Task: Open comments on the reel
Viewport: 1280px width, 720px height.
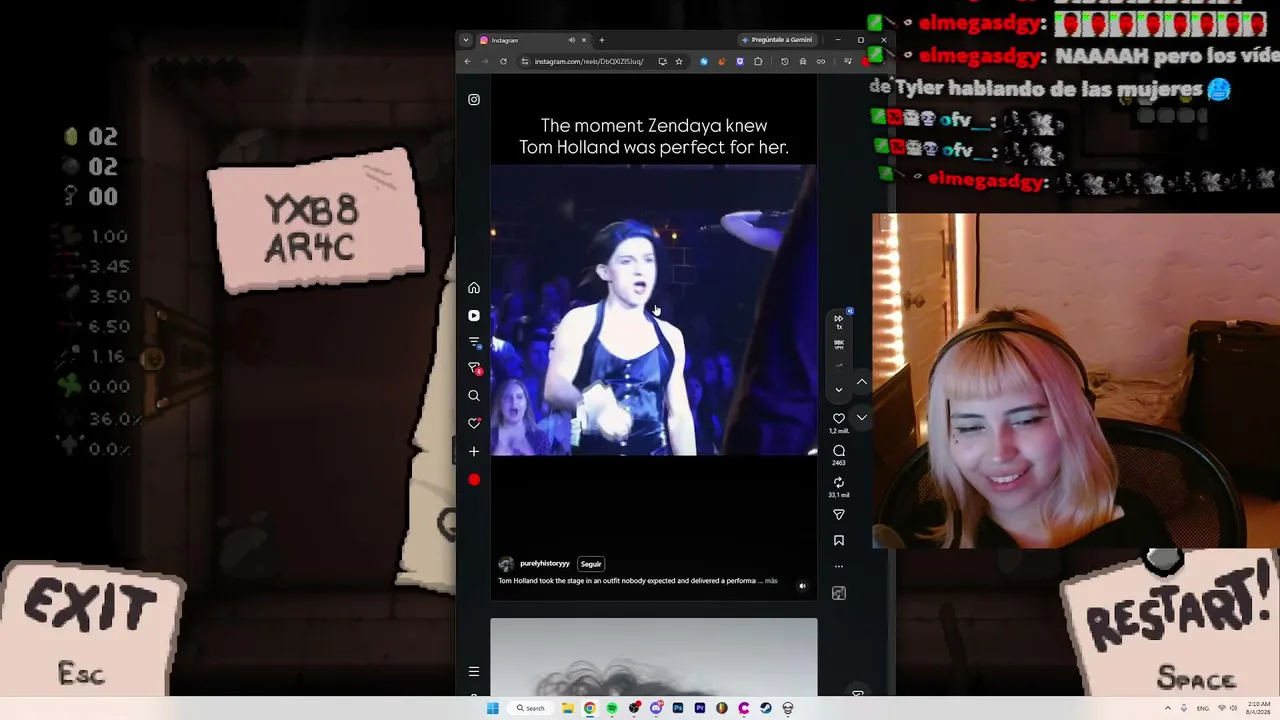Action: (x=839, y=451)
